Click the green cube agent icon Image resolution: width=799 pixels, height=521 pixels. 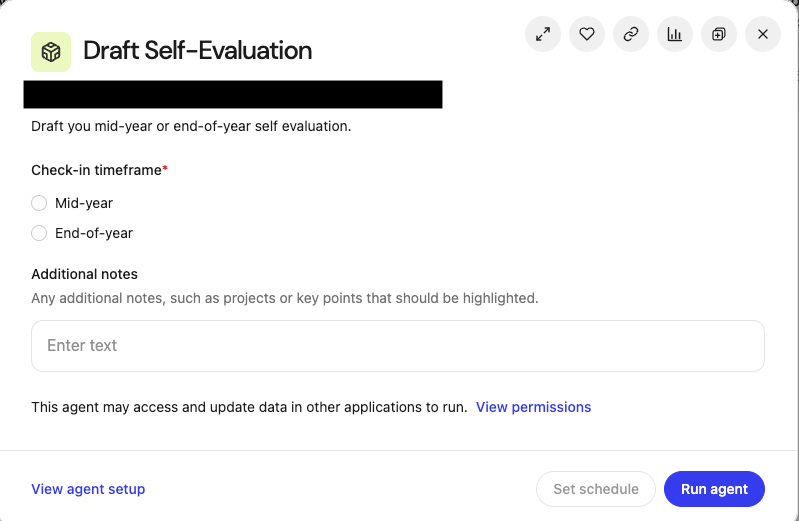[51, 52]
